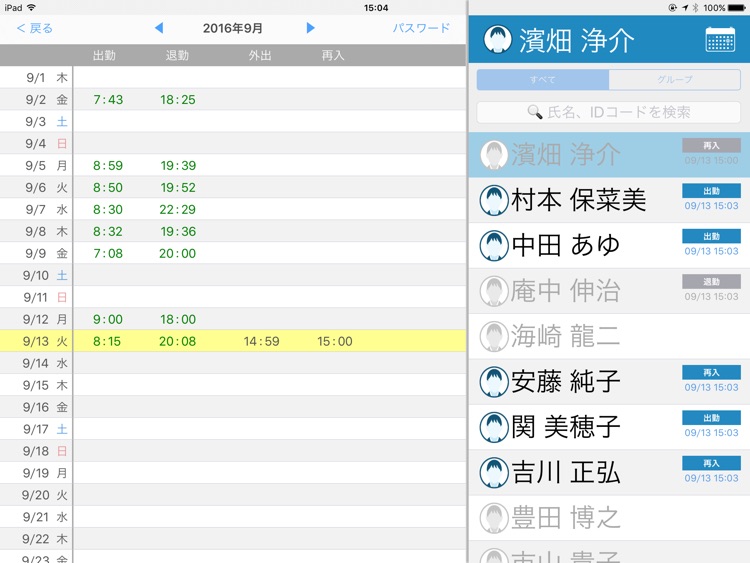The height and width of the screenshot is (563, 750).
Task: Select employee 安藤 純子
Action: coord(609,382)
